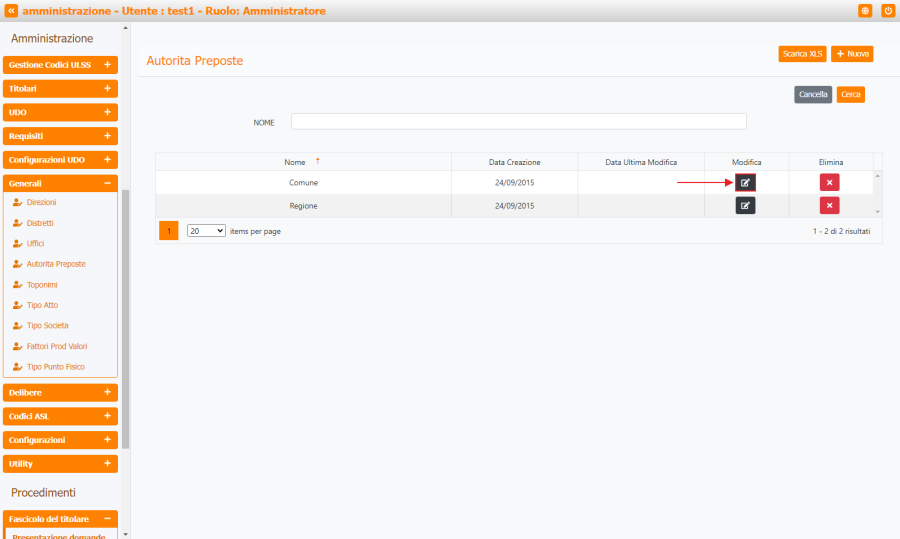This screenshot has width=900, height=539.
Task: Collapse sidebar using double-arrow icon
Action: coord(11,11)
